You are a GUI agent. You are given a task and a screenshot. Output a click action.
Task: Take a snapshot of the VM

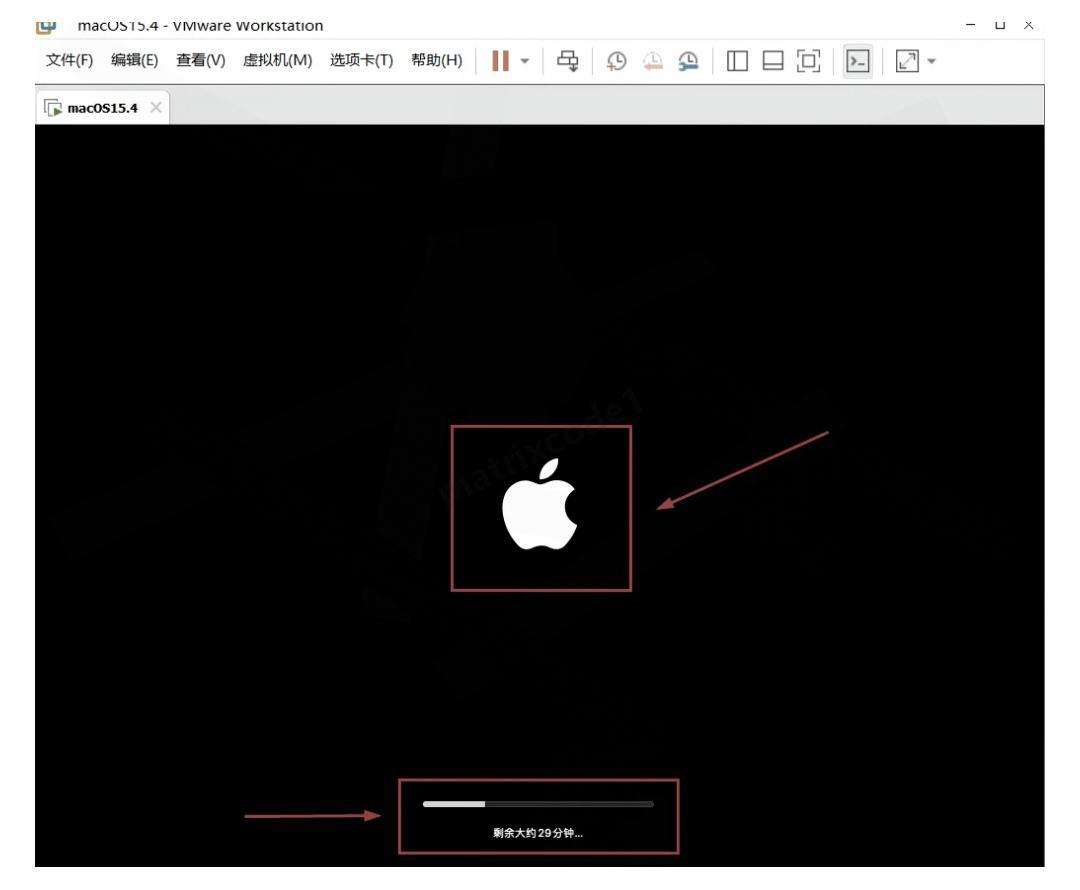click(x=616, y=61)
